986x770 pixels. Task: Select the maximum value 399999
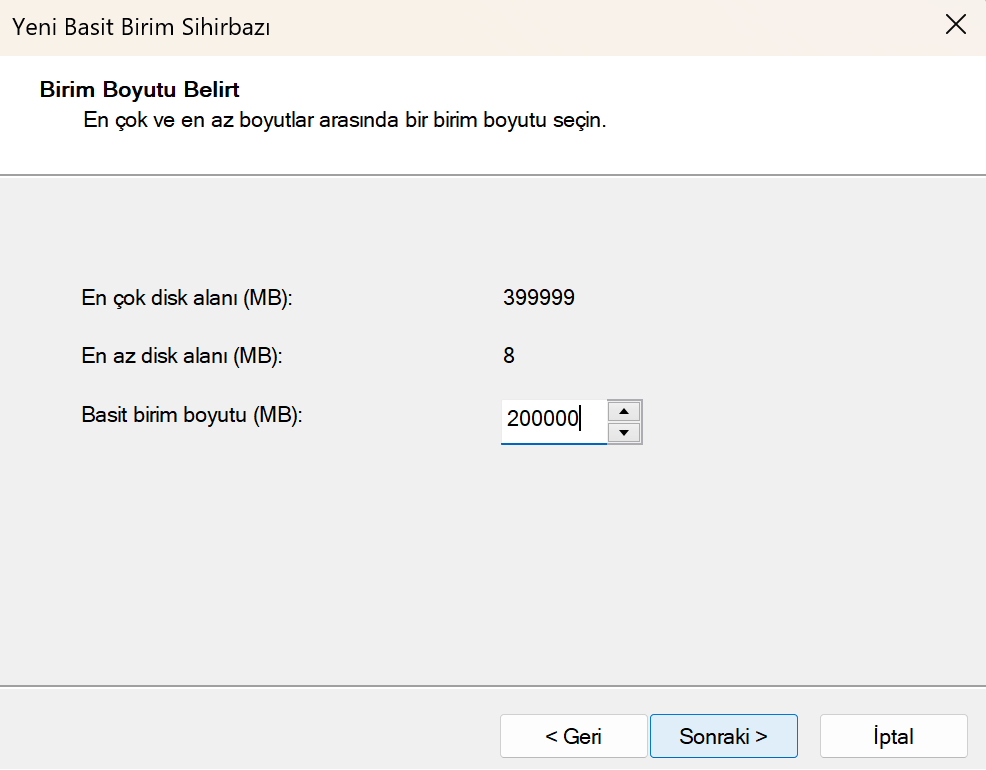(539, 298)
